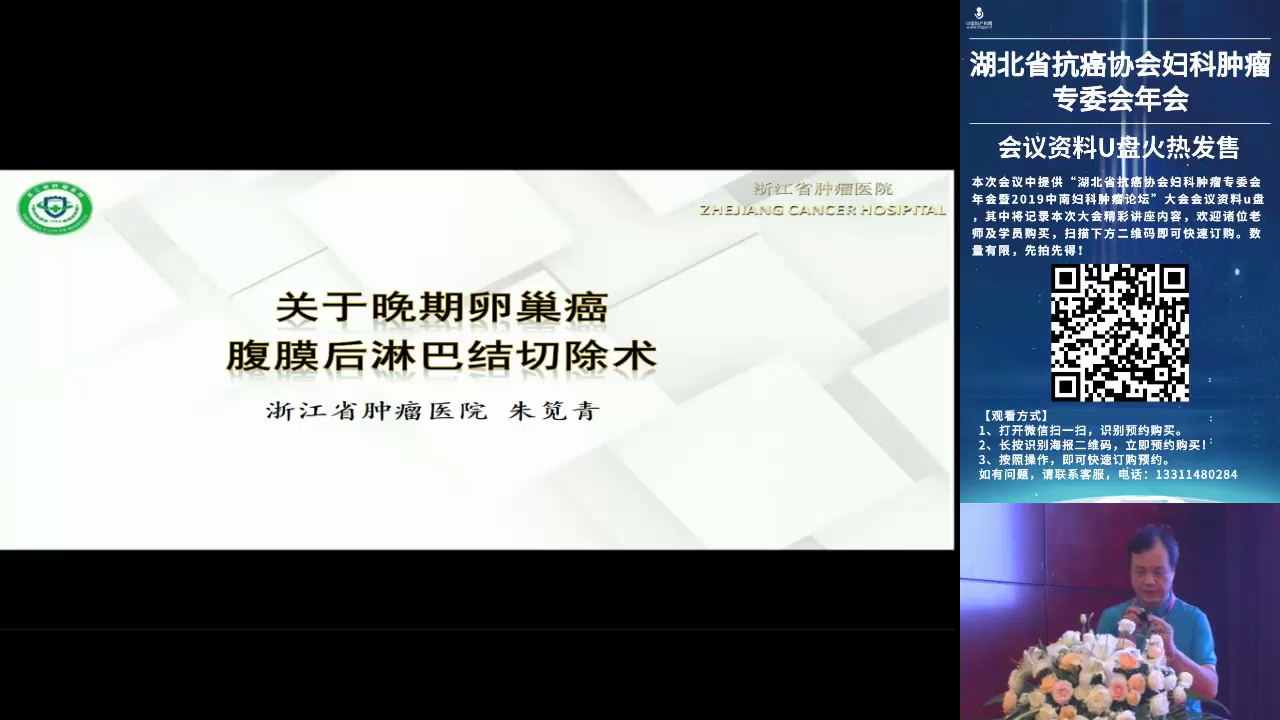Click step 2 长按识别海报二维码 instruction
This screenshot has height=720, width=1280.
pyautogui.click(x=1094, y=445)
